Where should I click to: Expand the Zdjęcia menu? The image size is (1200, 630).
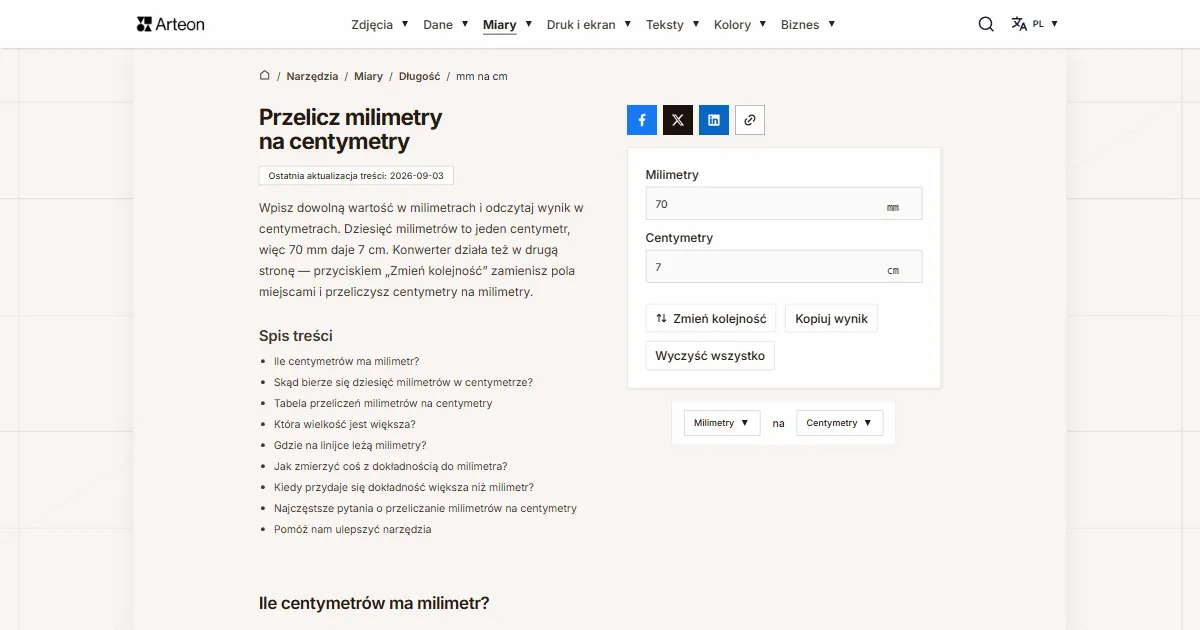click(x=380, y=24)
